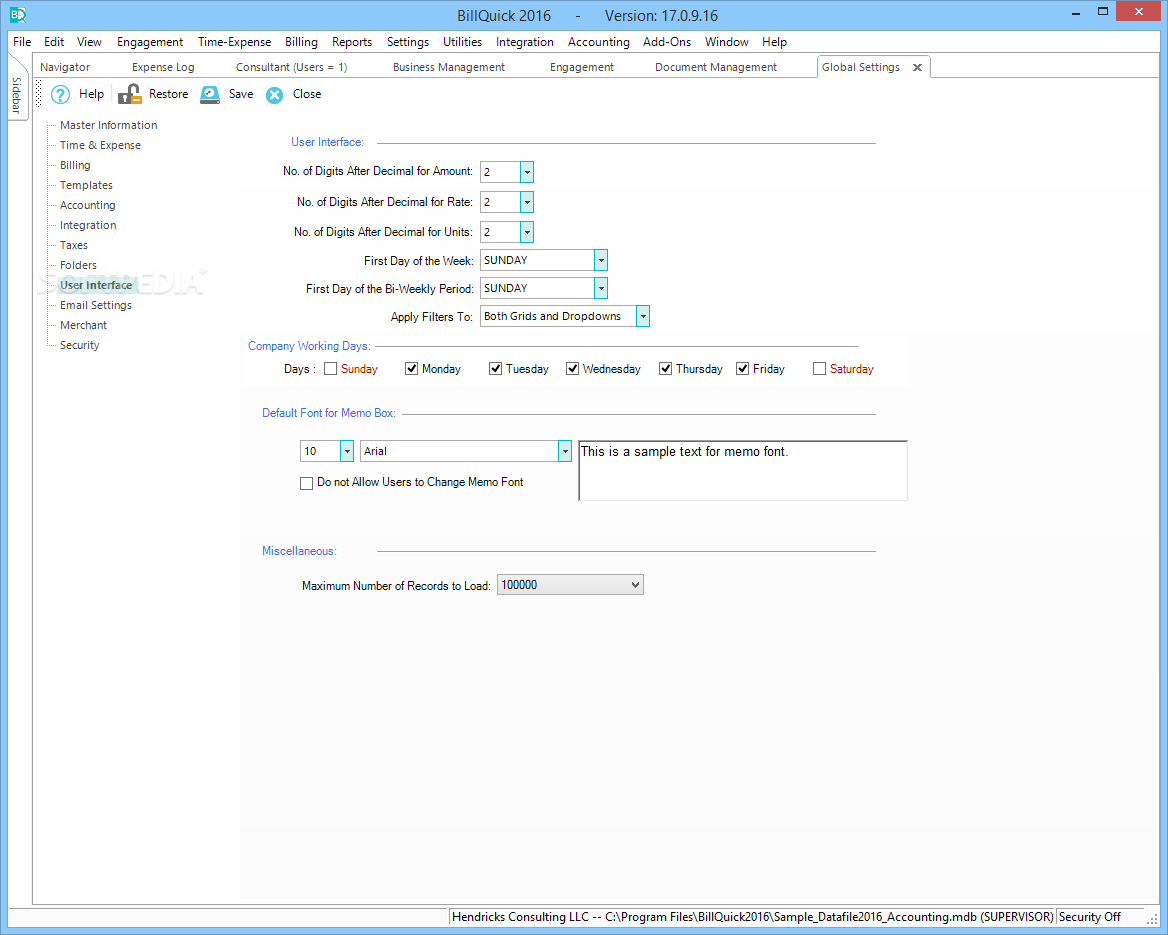Select Master Information in settings tree
Screen dimensions: 1168x935
click(109, 125)
